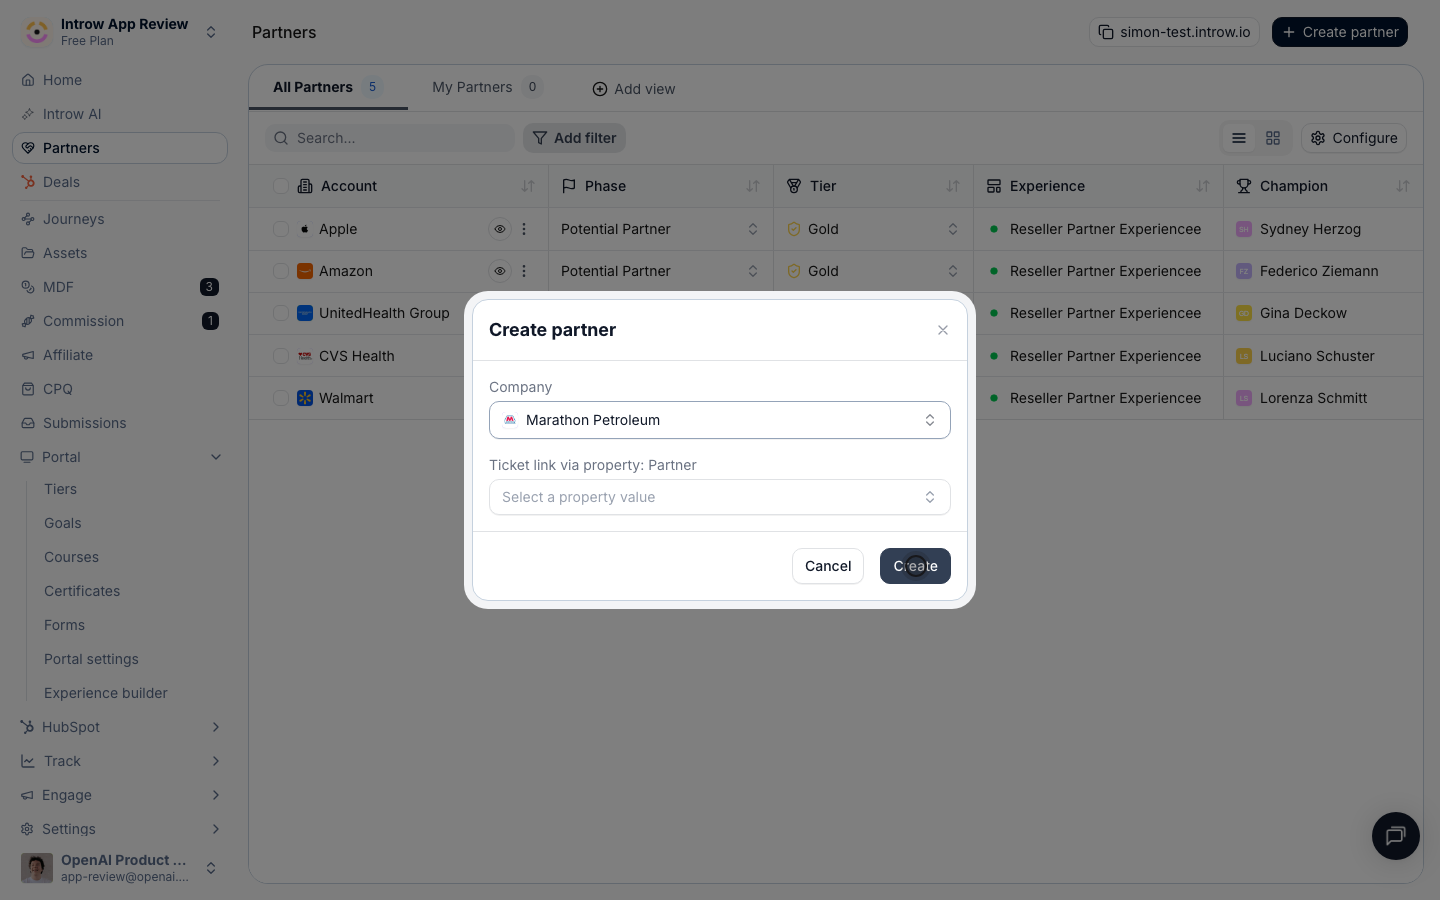
Task: Click the CPQ clipboard icon
Action: point(28,389)
